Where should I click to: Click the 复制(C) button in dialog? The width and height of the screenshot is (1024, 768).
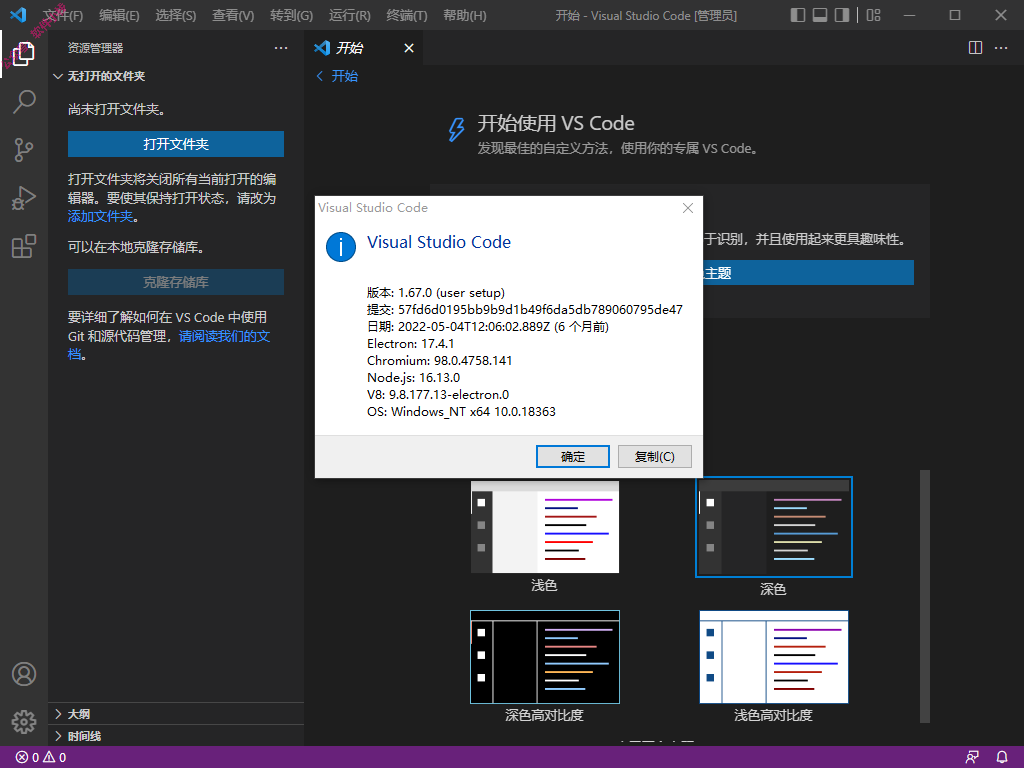(655, 456)
